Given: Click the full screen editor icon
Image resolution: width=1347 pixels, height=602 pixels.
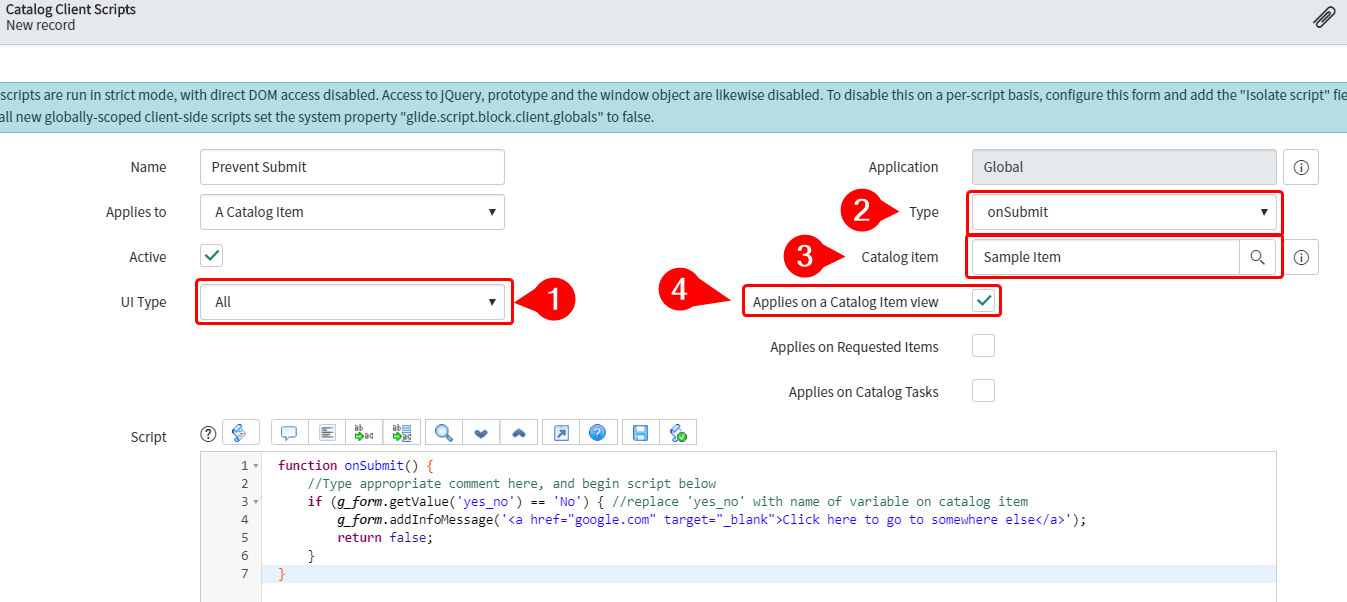Looking at the screenshot, I should [561, 433].
